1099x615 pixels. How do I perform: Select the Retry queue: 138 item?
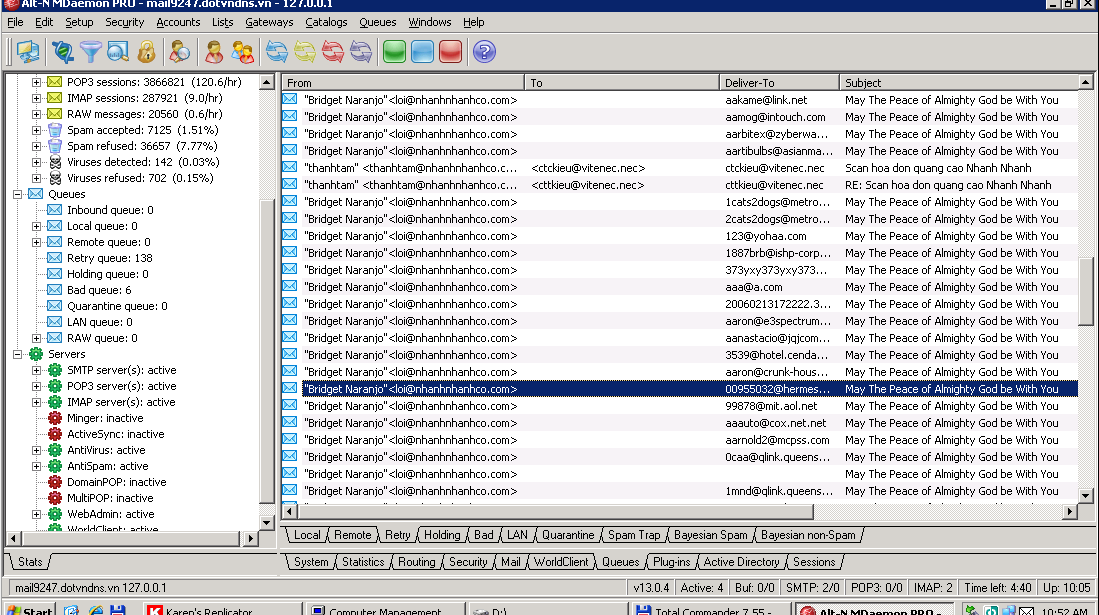tap(109, 258)
